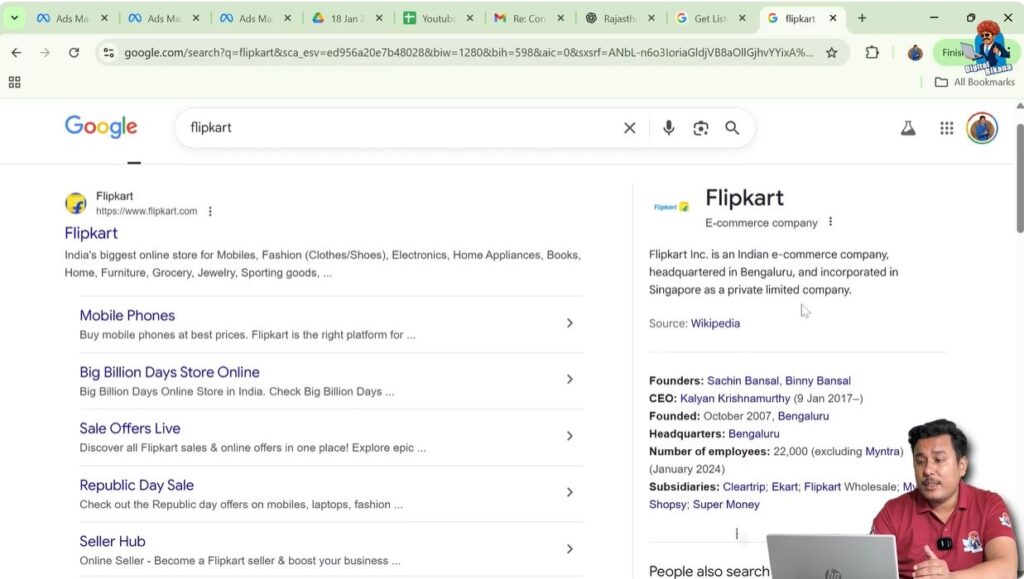Image resolution: width=1024 pixels, height=579 pixels.
Task: Open the Extensions puzzle icon
Action: coord(871,51)
